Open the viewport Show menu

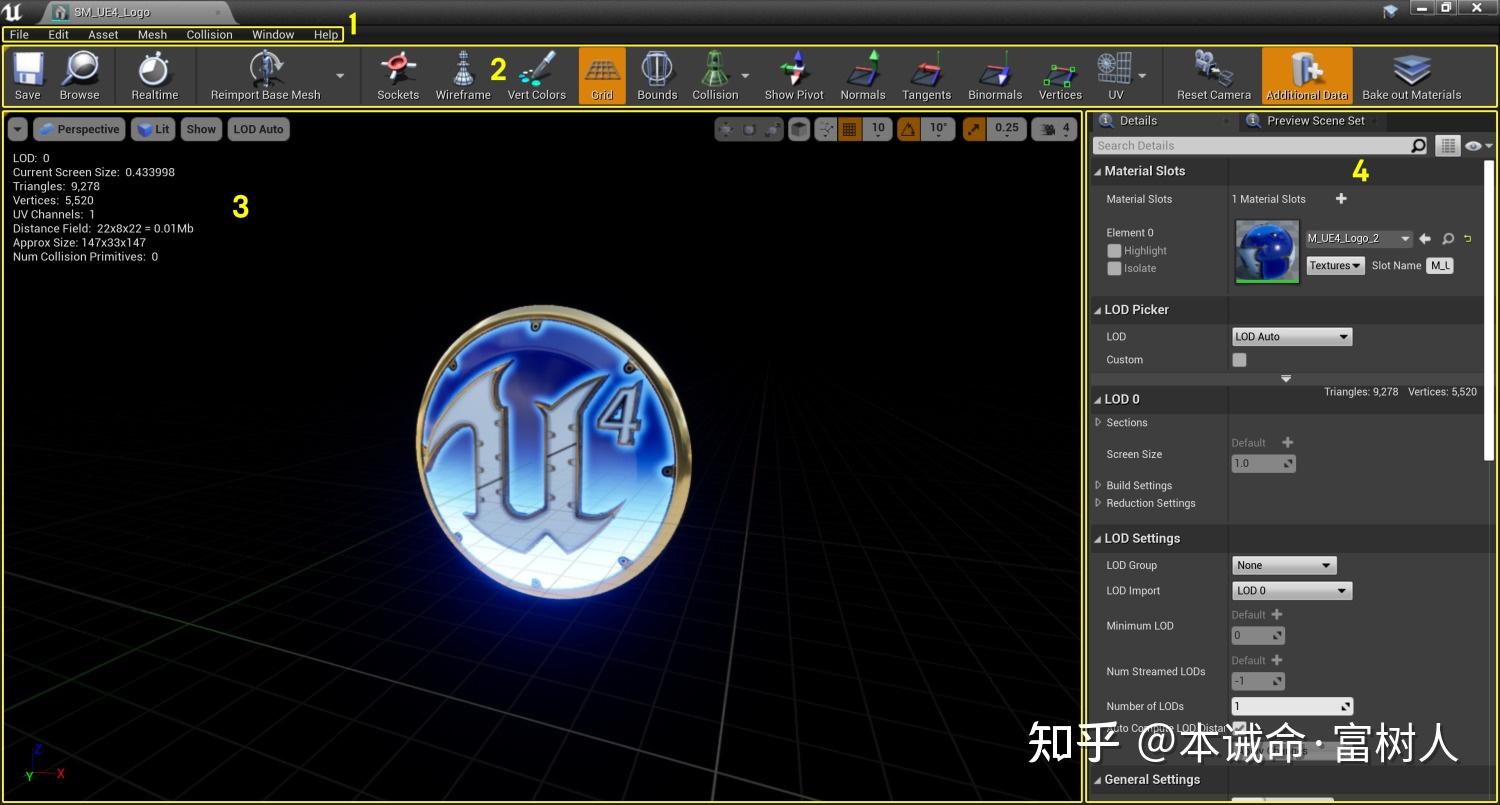pos(201,129)
